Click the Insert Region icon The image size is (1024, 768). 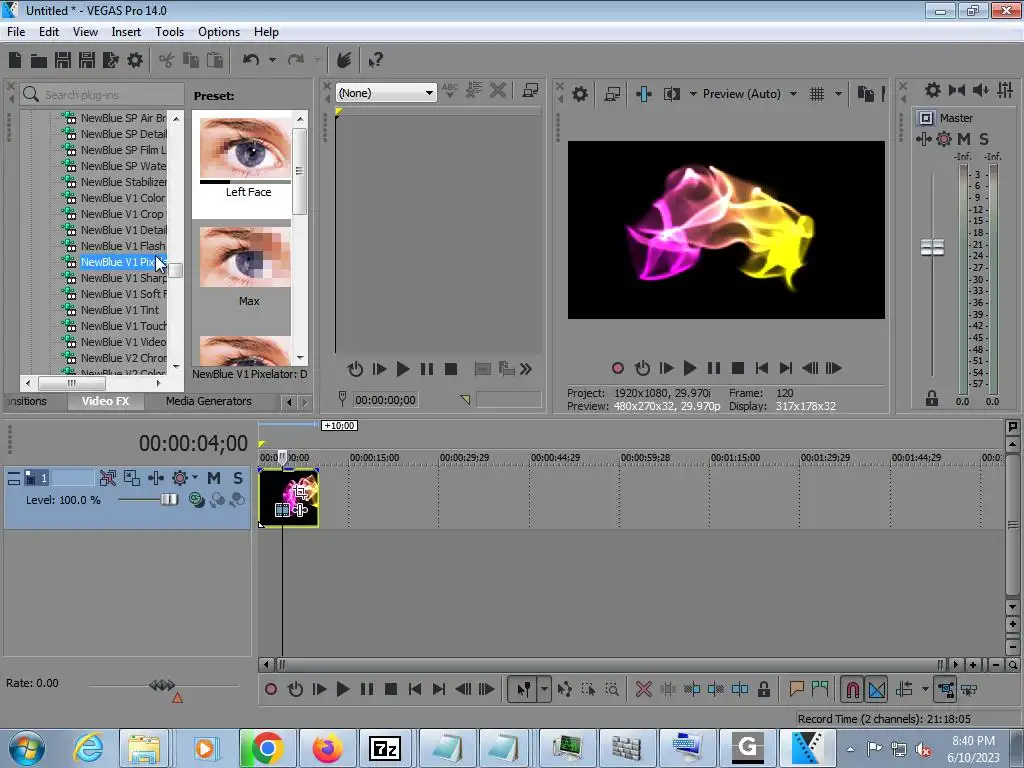coord(820,689)
